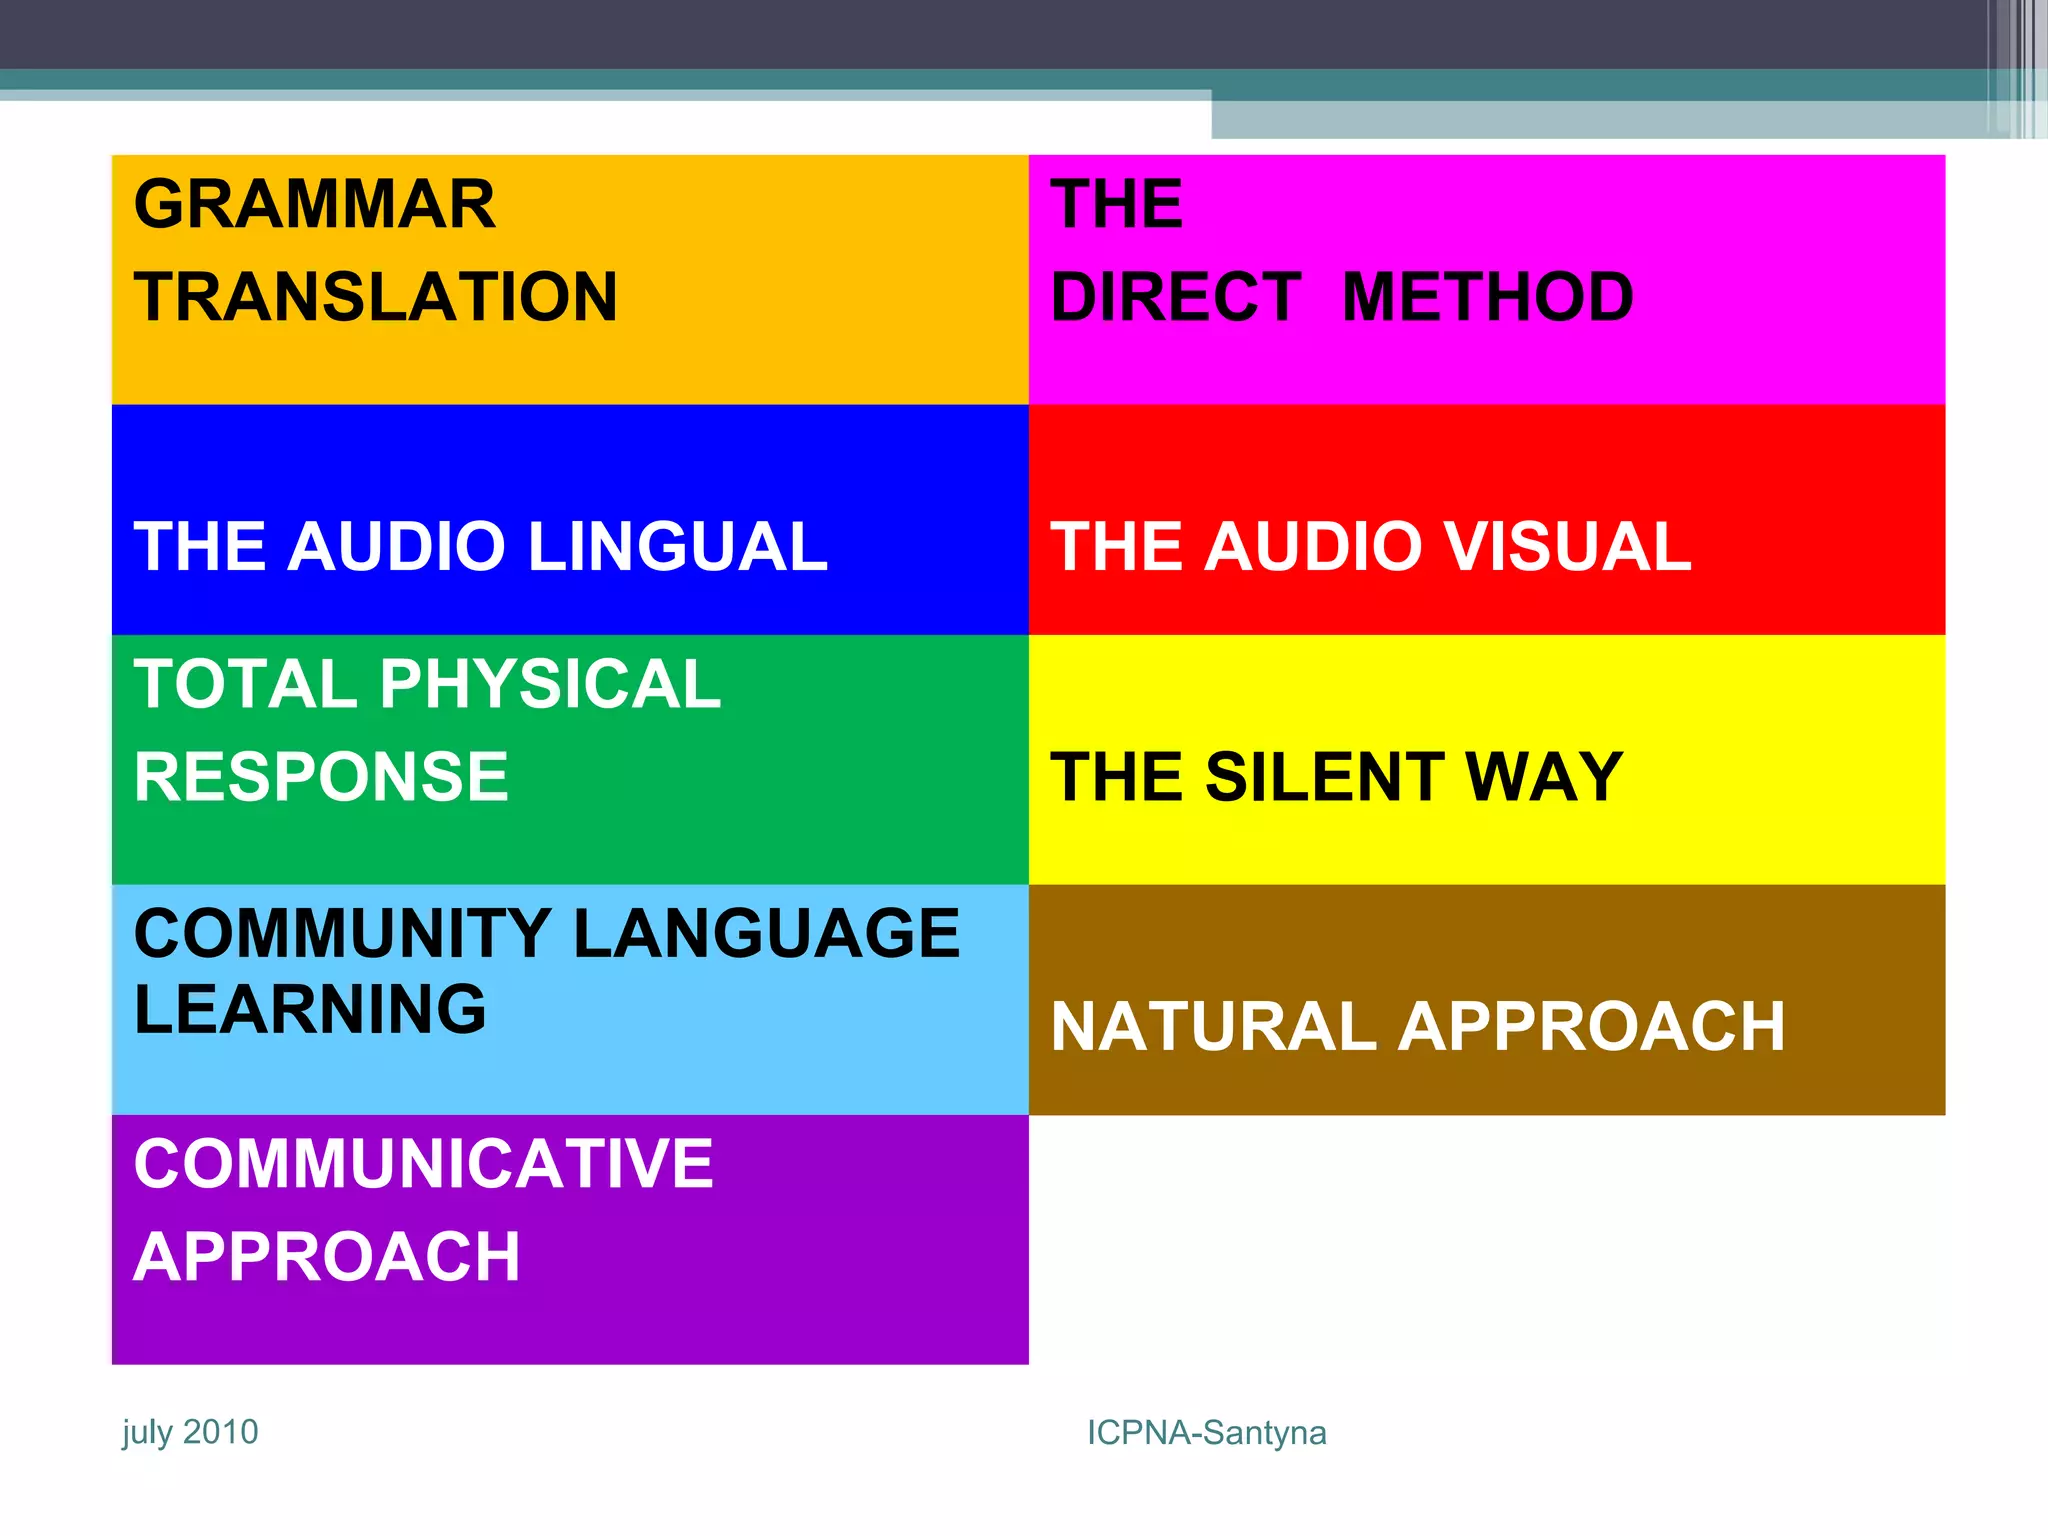Select NATURAL APPROACH brown cell
The height and width of the screenshot is (1536, 2048).
[1487, 1000]
